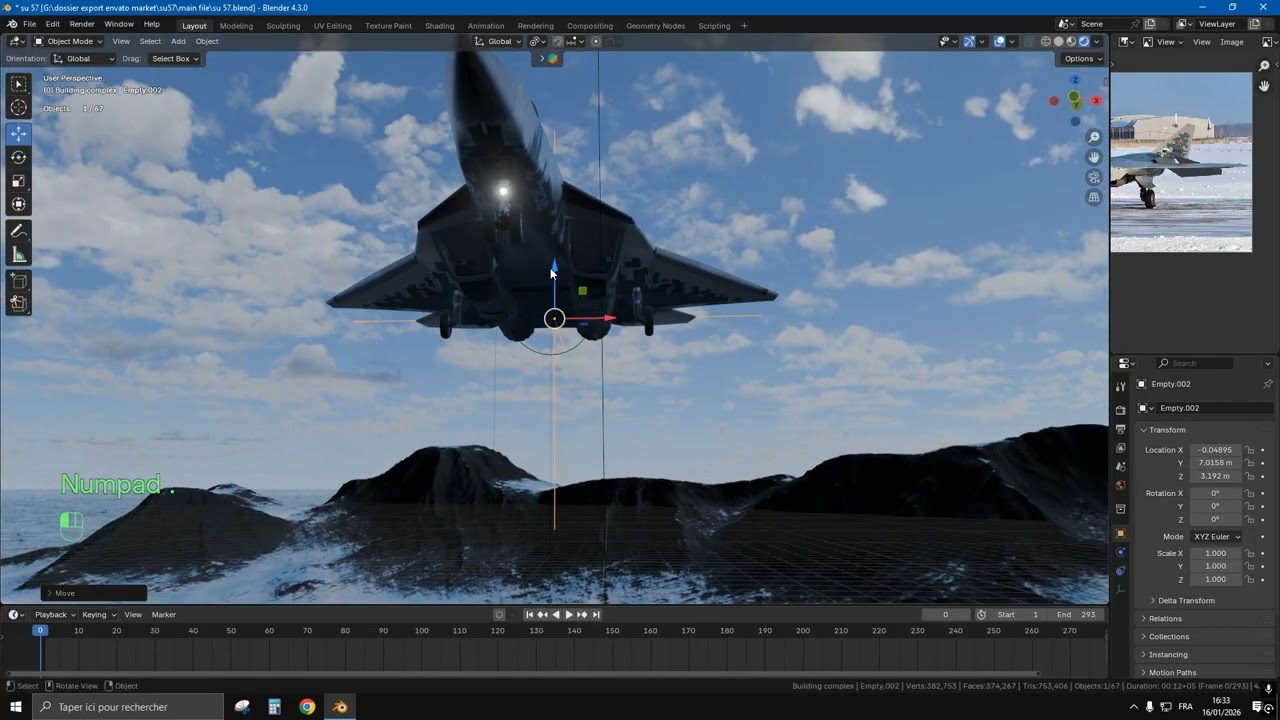This screenshot has width=1280, height=720.
Task: Click the End frame field
Action: click(x=1077, y=614)
